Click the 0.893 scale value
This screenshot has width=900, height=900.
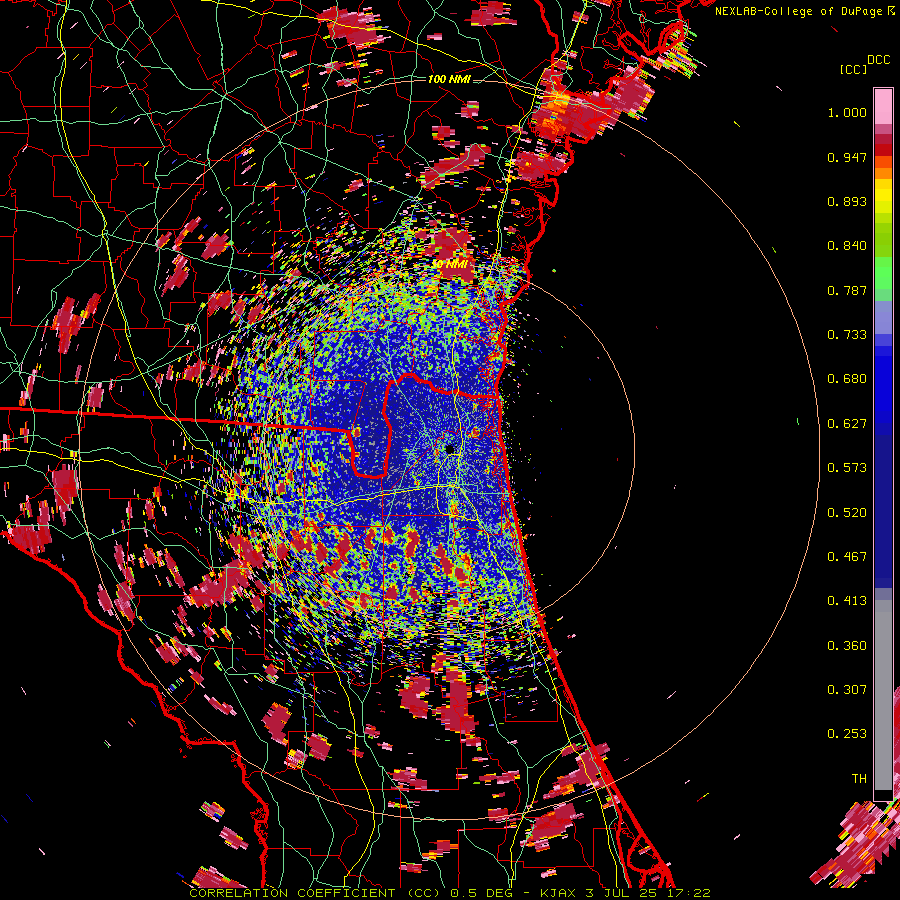pos(847,201)
